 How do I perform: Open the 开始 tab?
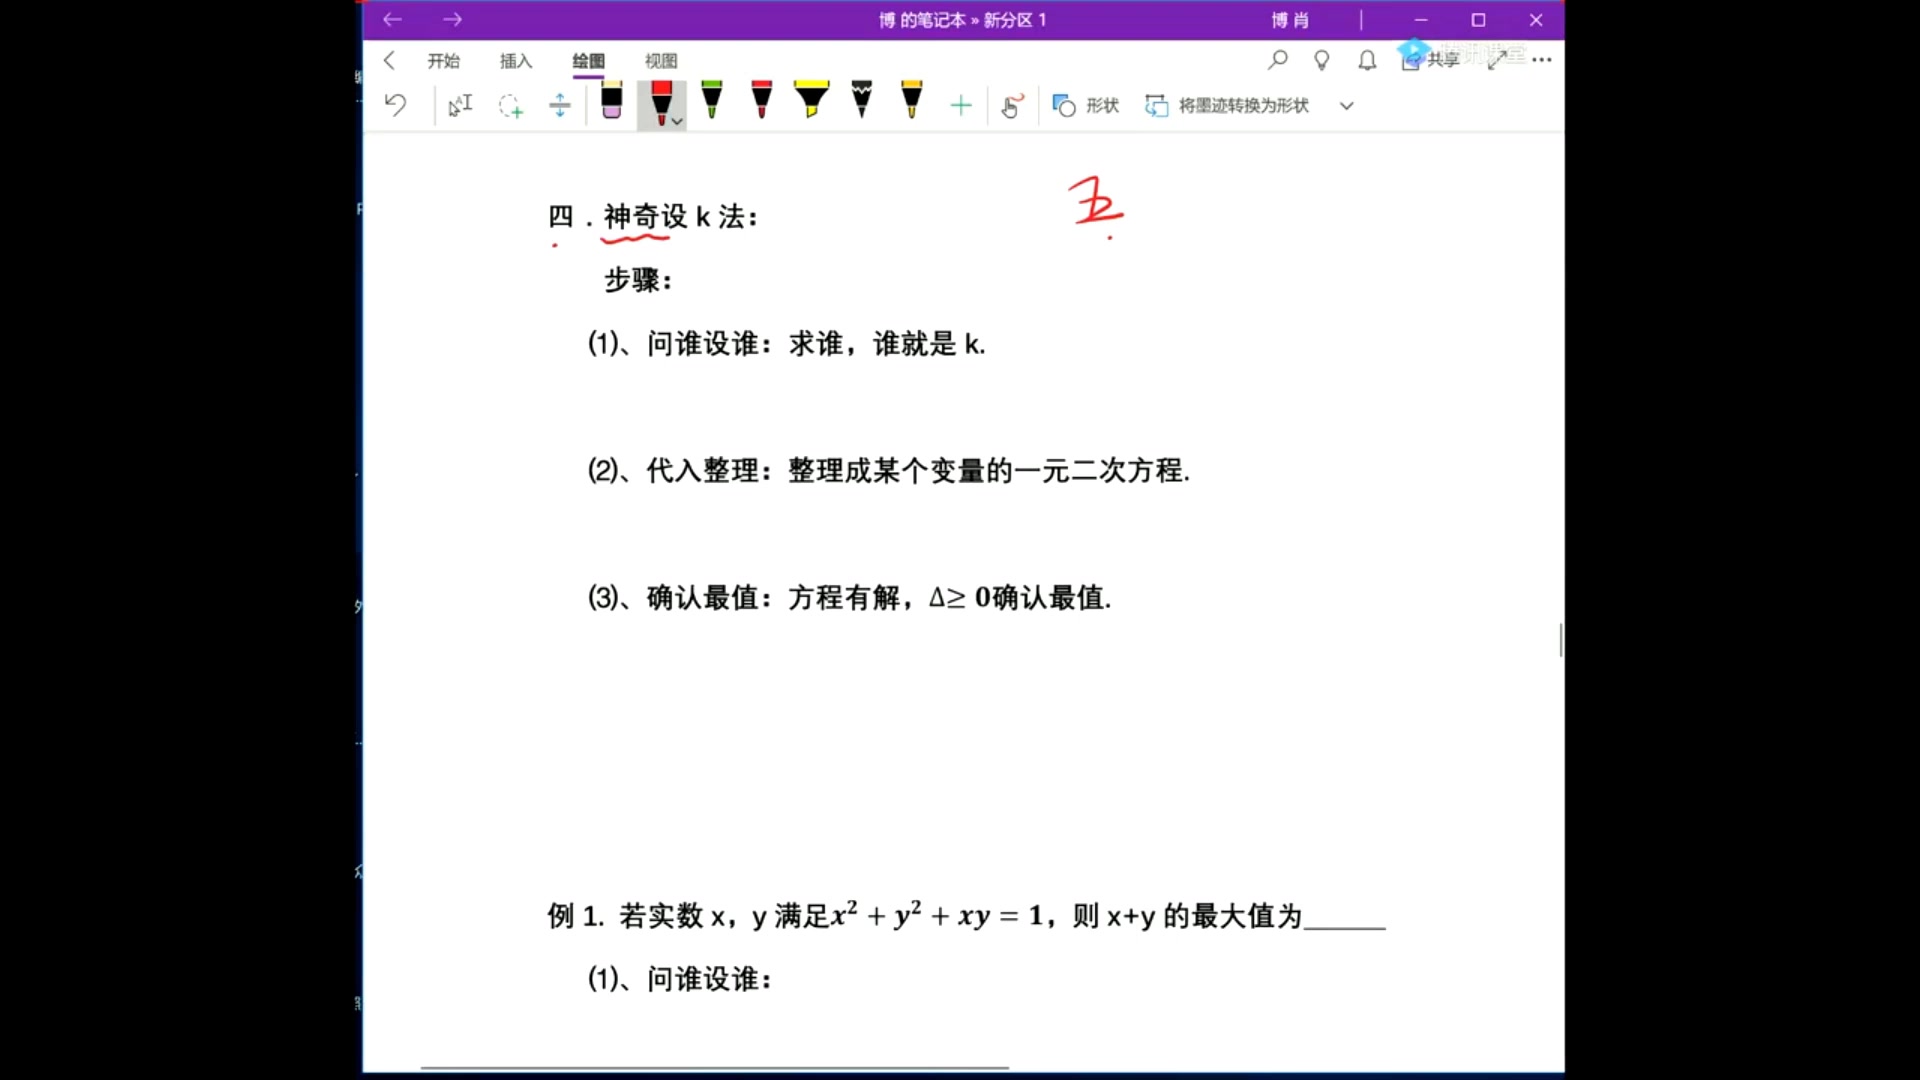pos(443,61)
